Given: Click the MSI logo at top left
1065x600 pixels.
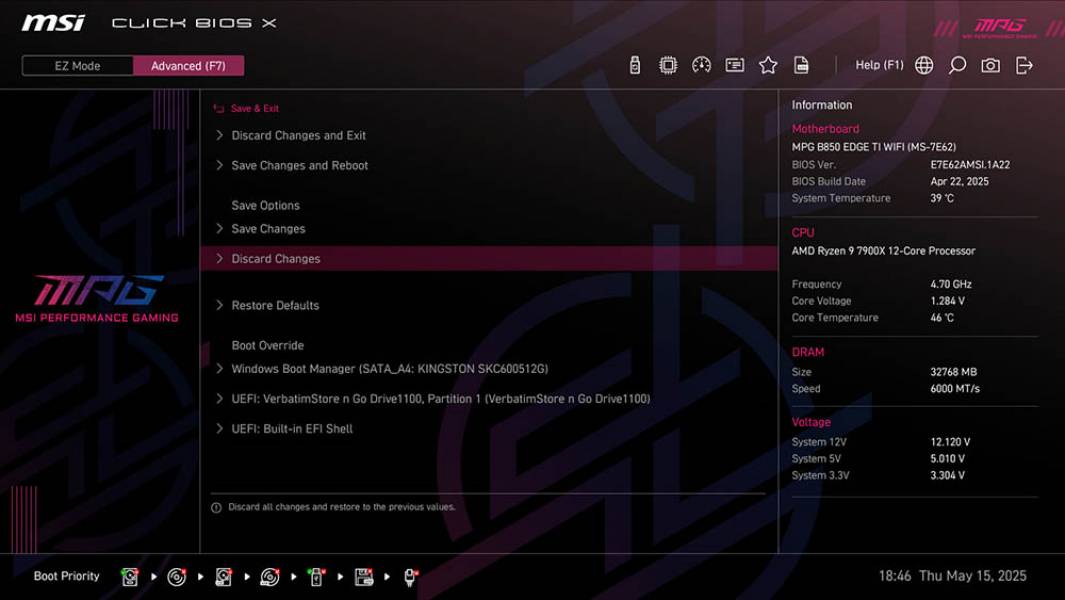Looking at the screenshot, I should click(54, 23).
